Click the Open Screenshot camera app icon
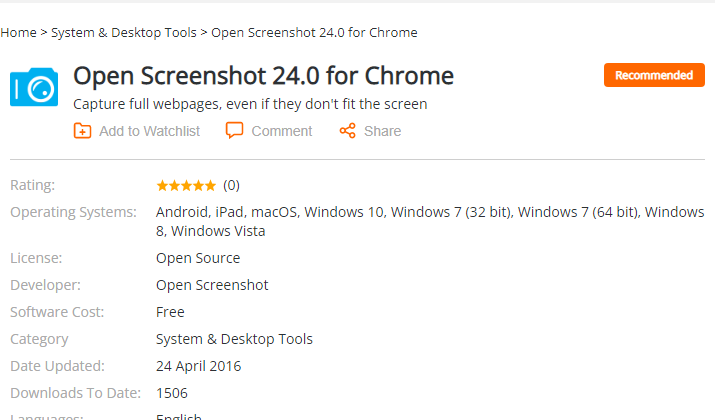Viewport: 715px width, 420px height. coord(34,87)
